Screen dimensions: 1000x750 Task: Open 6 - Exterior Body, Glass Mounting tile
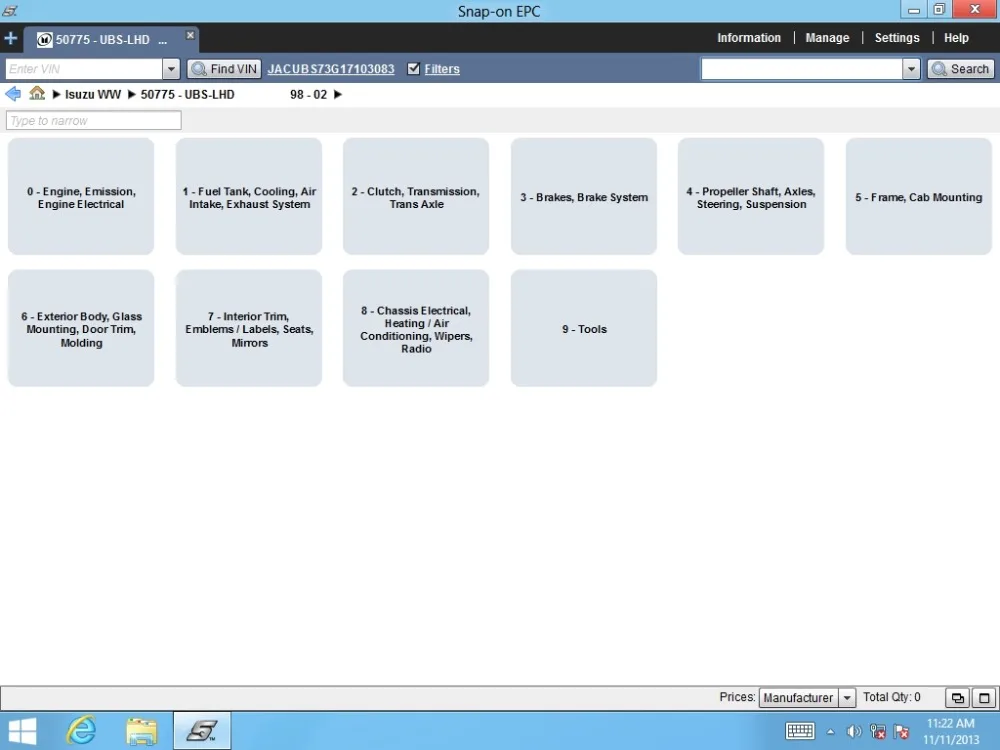point(81,328)
